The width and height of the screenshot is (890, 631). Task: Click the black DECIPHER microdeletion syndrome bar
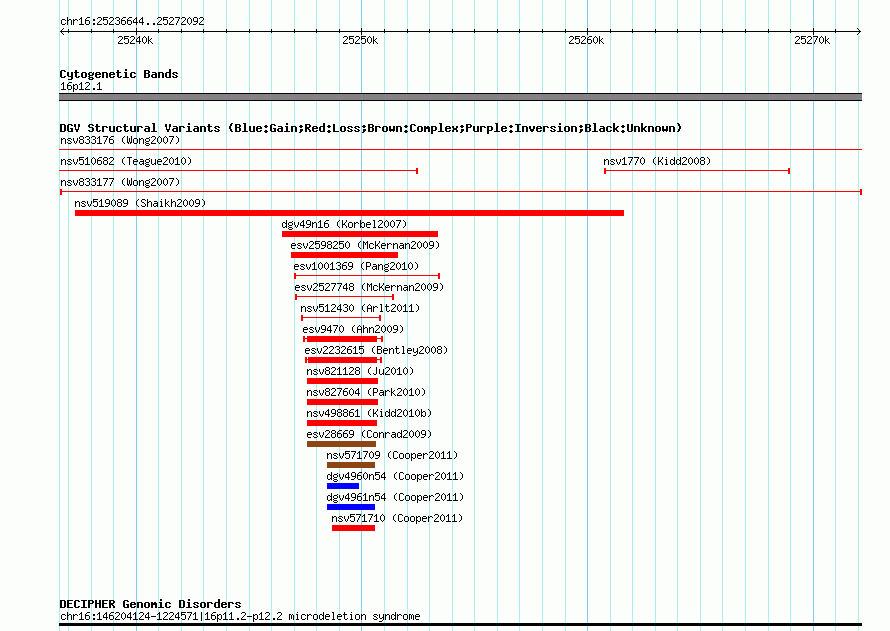tap(460, 625)
